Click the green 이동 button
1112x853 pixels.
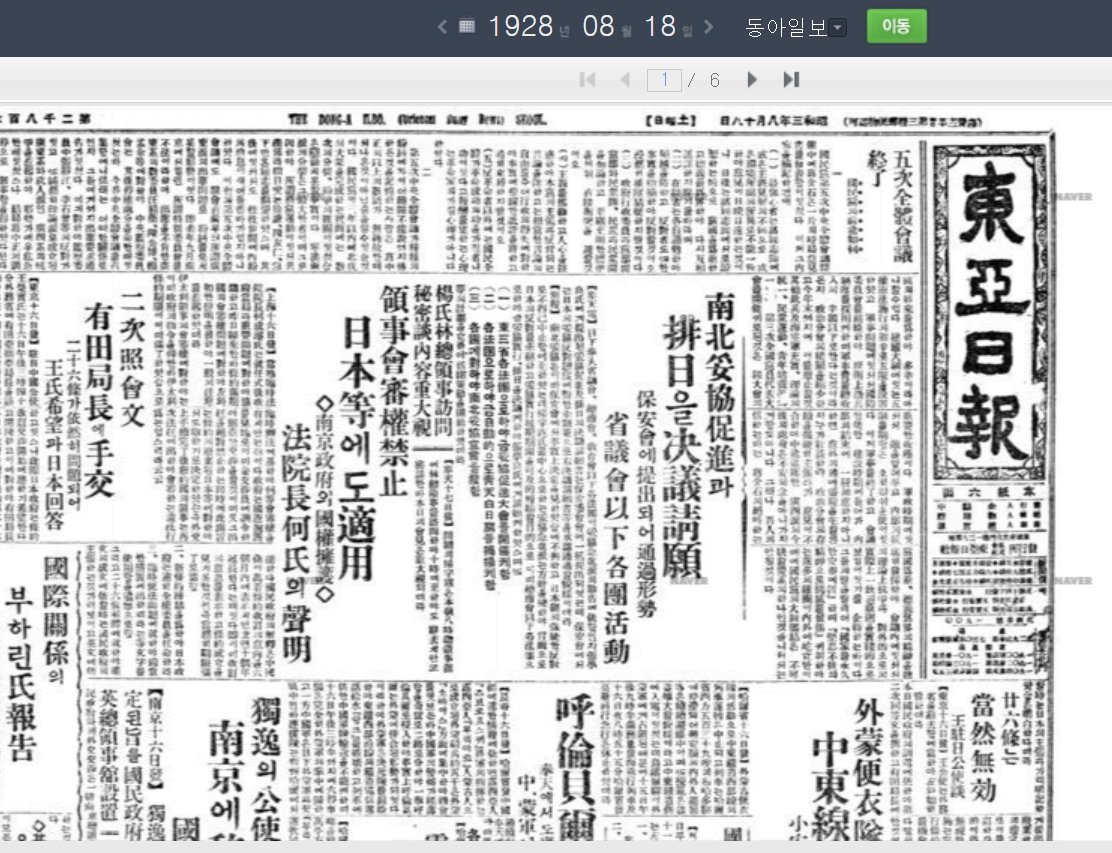(x=896, y=26)
